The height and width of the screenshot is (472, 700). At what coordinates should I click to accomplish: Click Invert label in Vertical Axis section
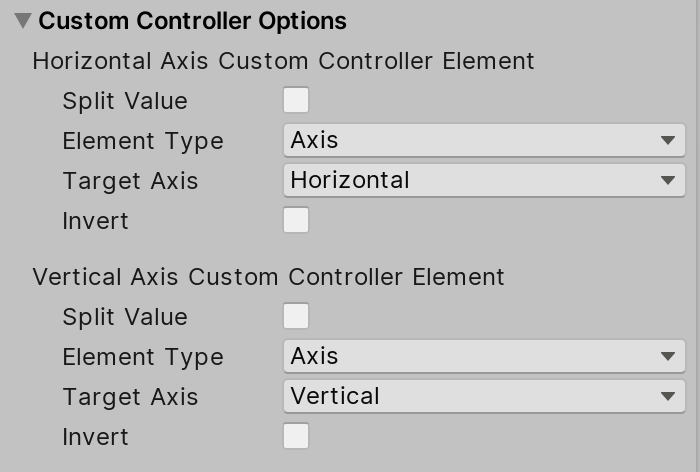(95, 437)
